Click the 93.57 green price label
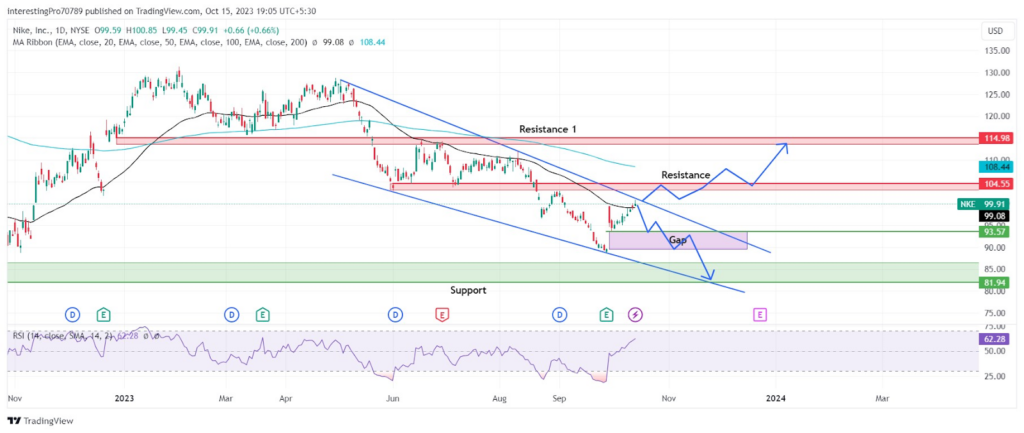 coord(995,232)
